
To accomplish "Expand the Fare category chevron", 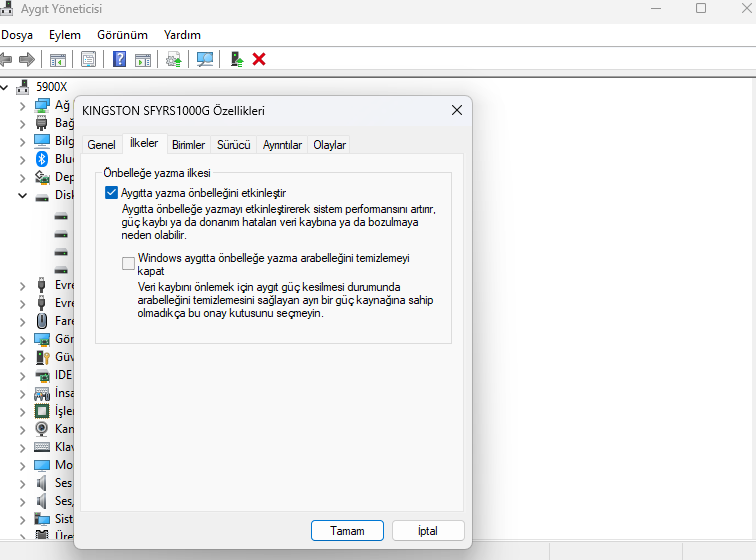I will tap(22, 322).
